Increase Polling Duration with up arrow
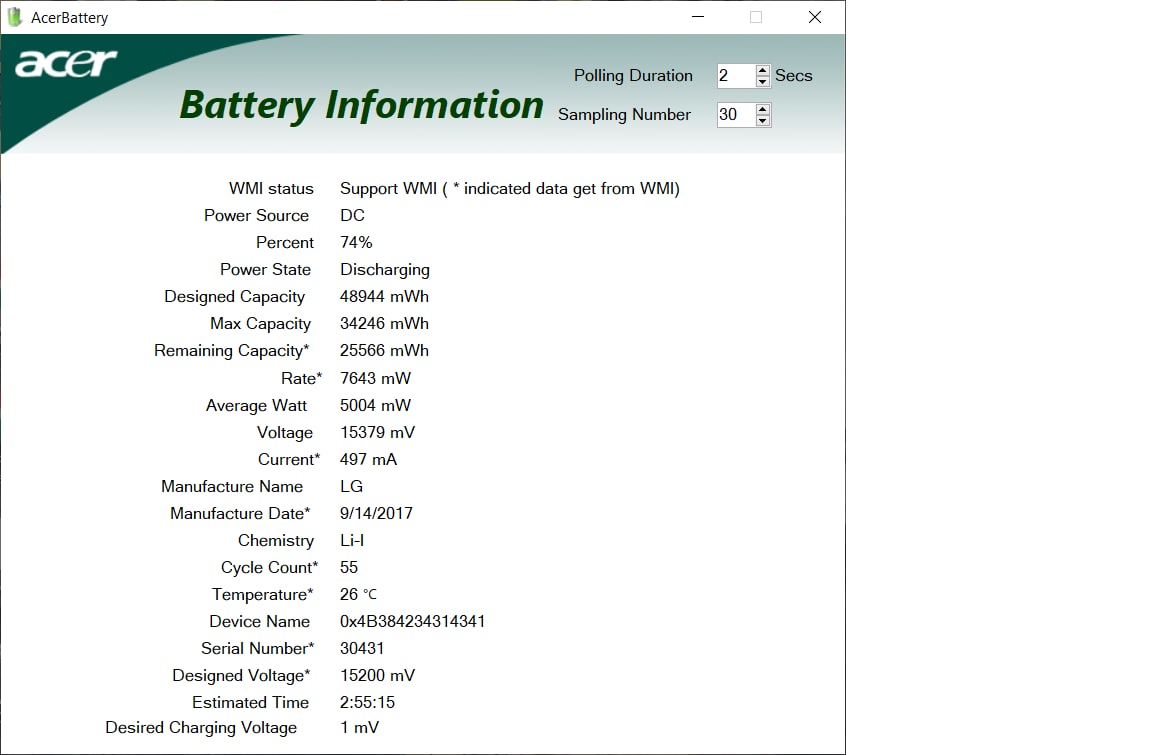The width and height of the screenshot is (1152, 755). pos(763,71)
